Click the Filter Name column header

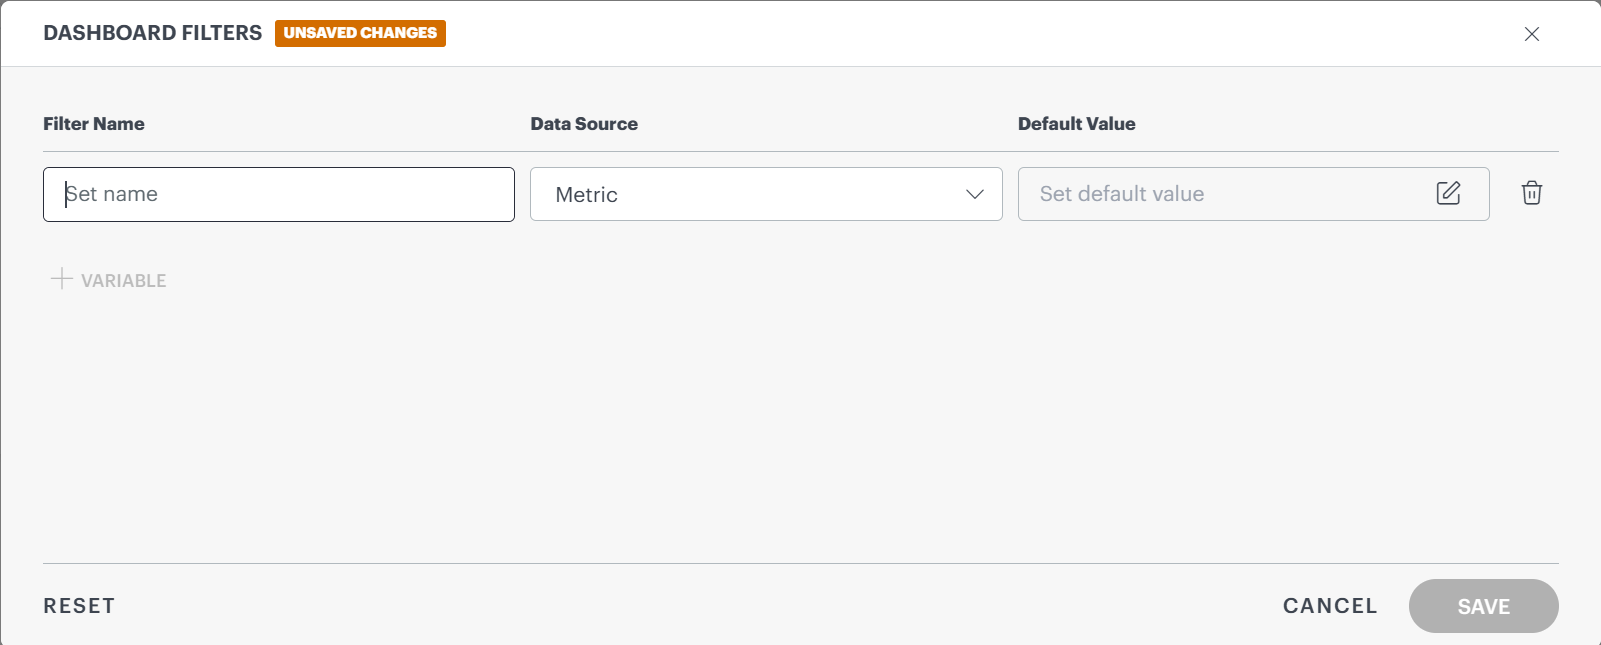tap(94, 124)
